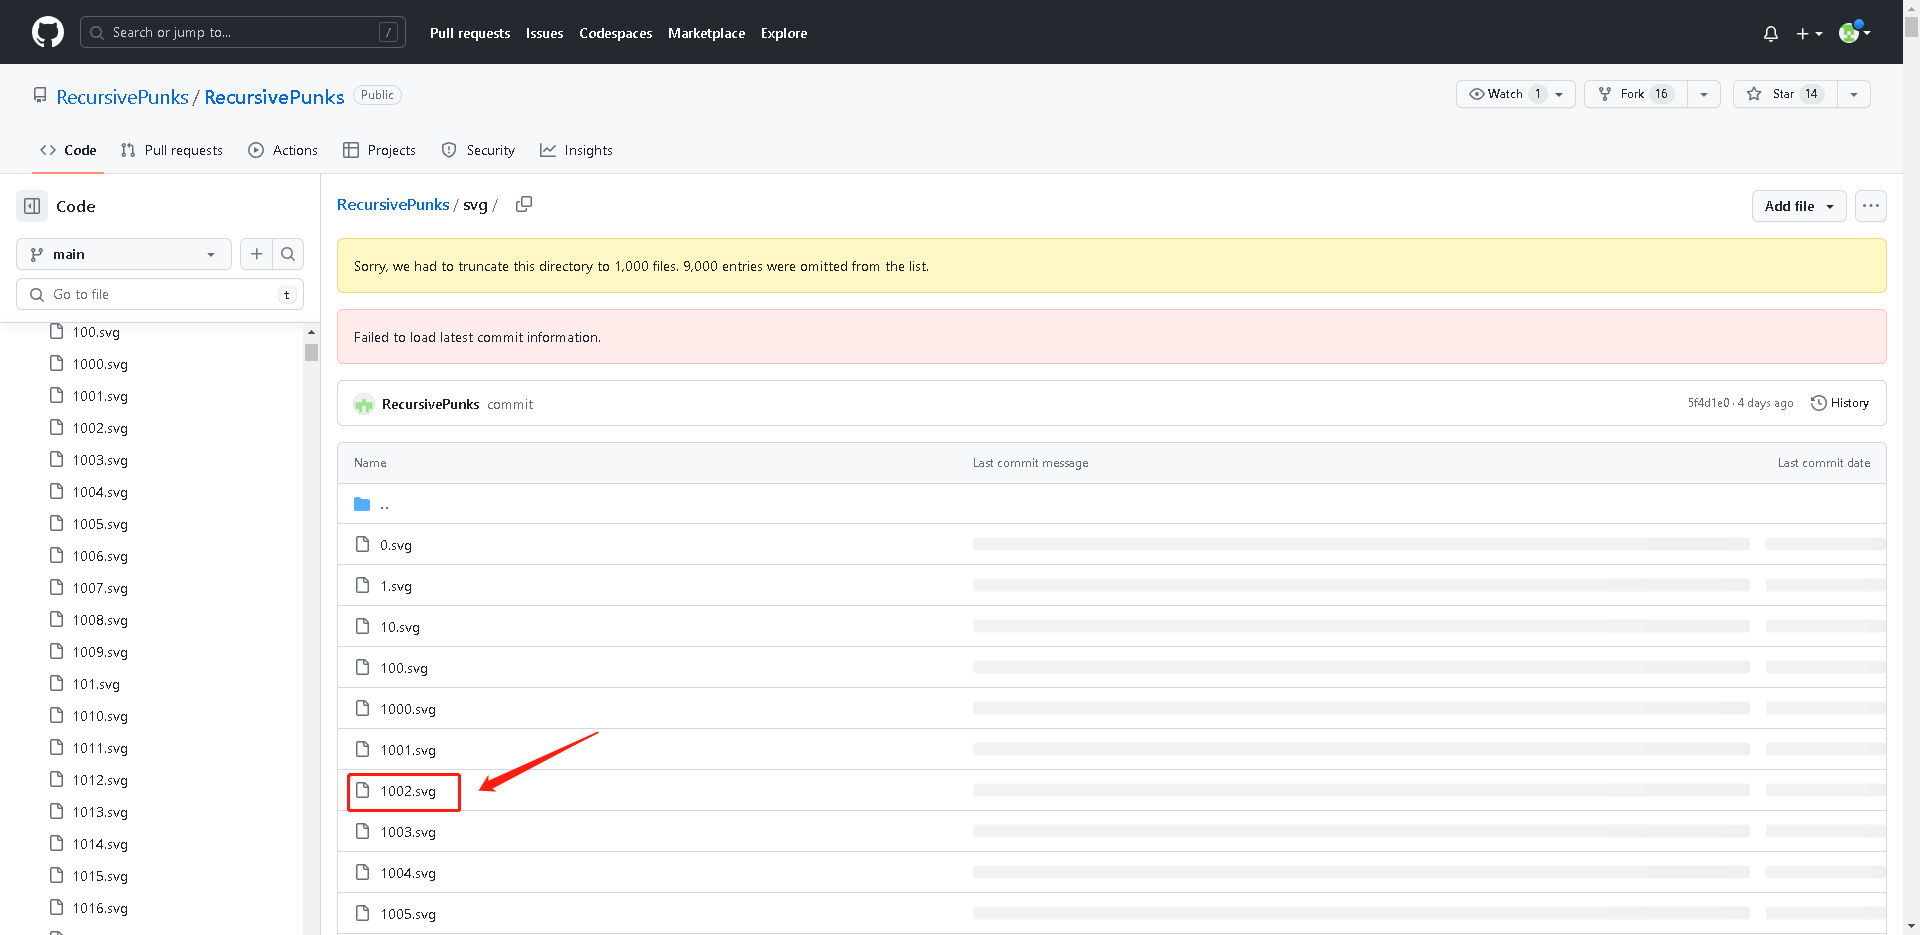
Task: Open 1002.svg in the file list
Action: coord(408,791)
